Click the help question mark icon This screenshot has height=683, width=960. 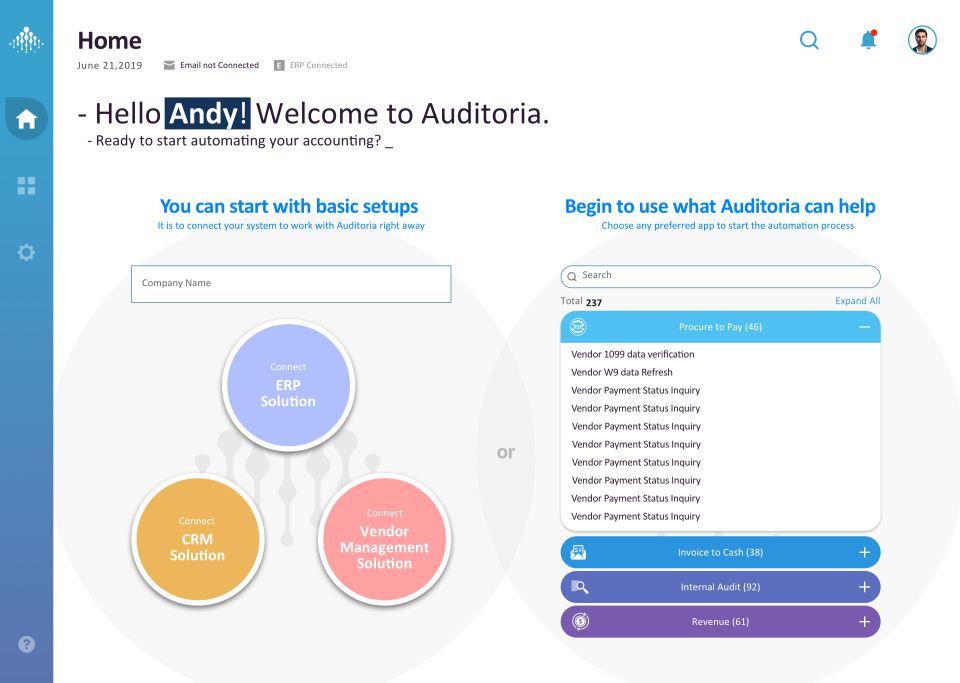(x=26, y=644)
